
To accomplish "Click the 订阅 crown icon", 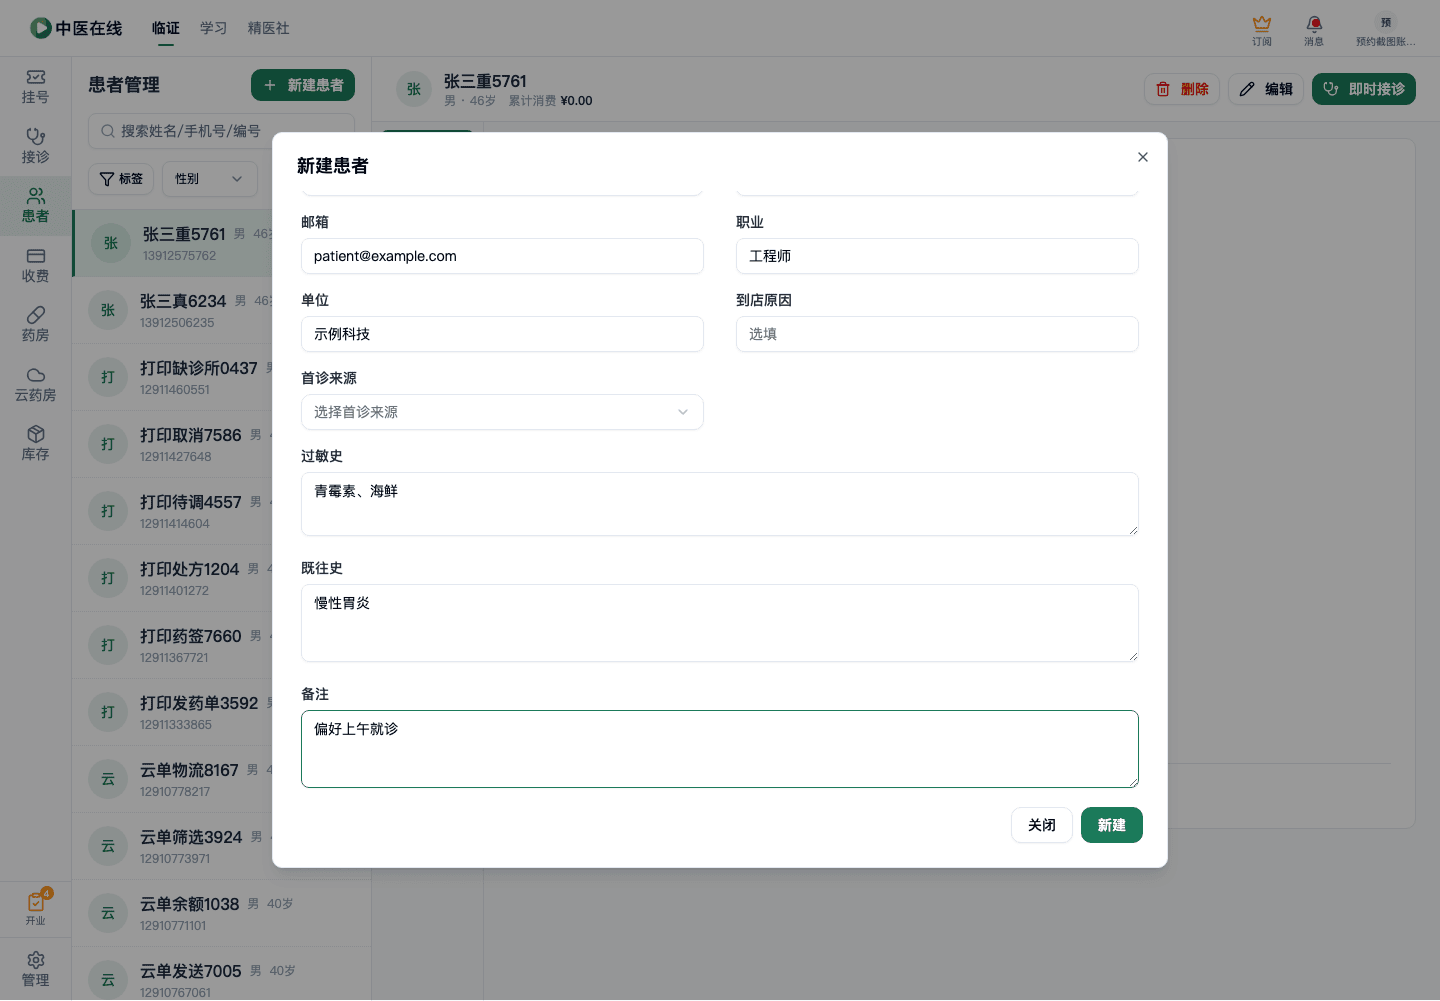I will point(1262,30).
